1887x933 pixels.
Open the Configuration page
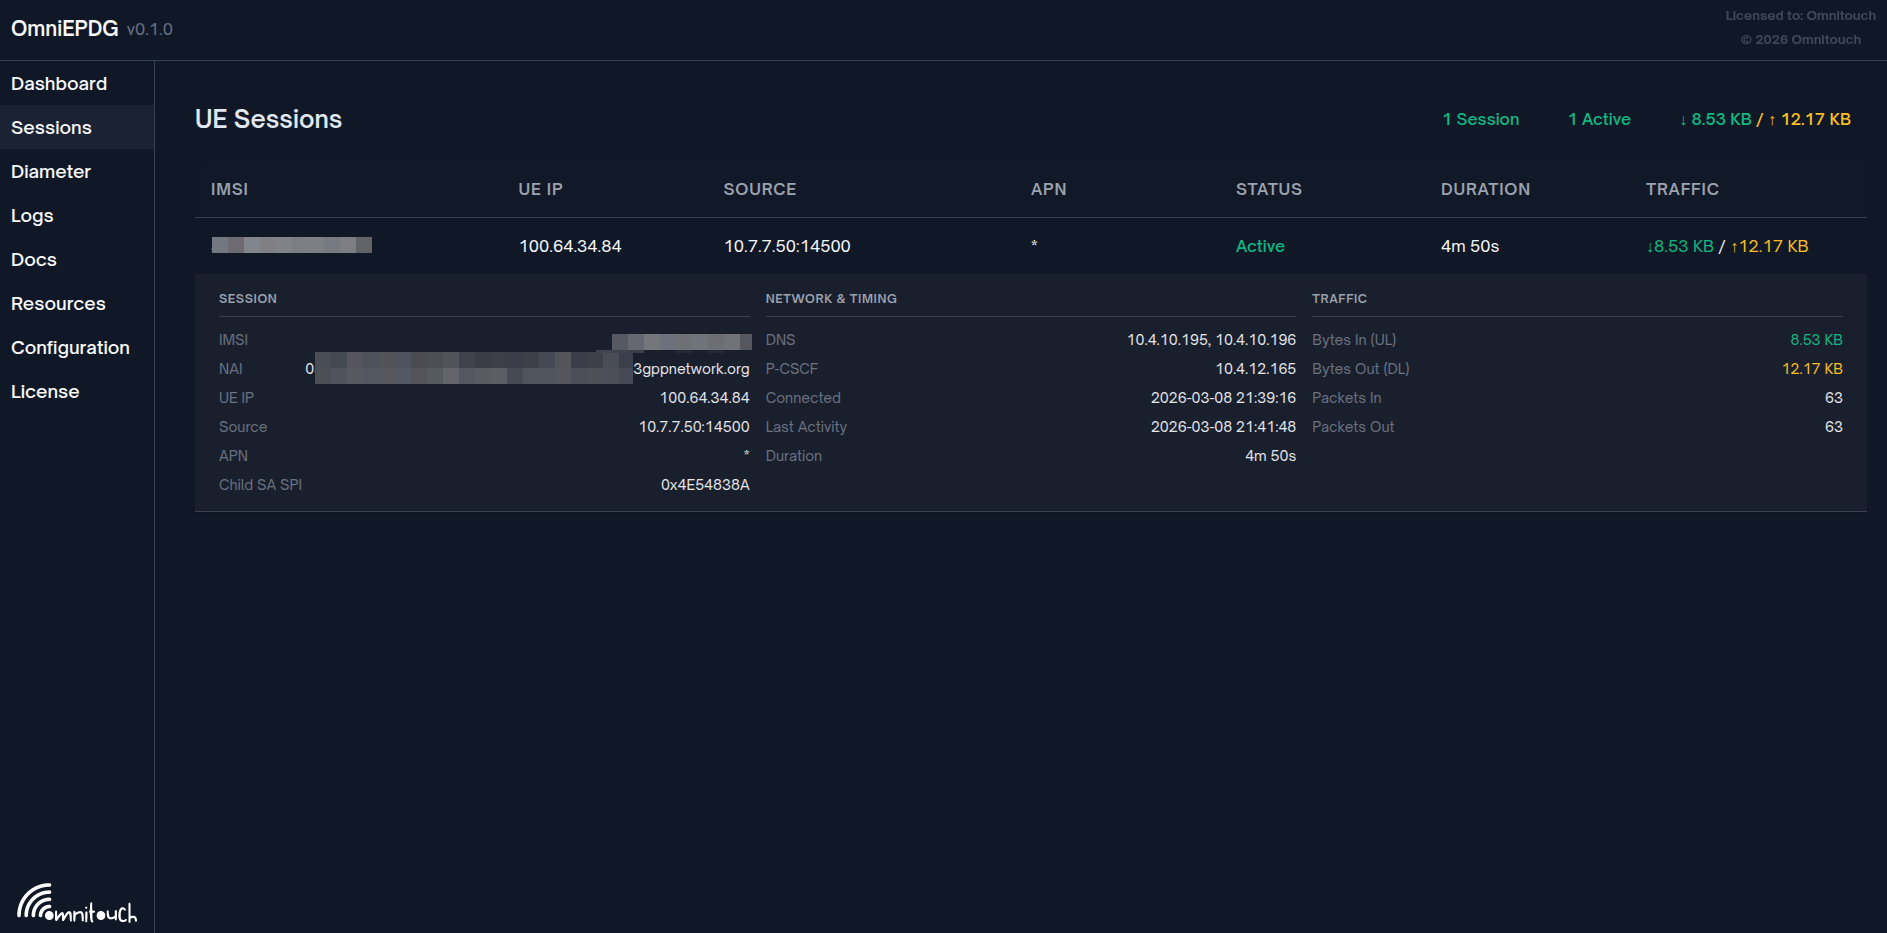click(70, 348)
